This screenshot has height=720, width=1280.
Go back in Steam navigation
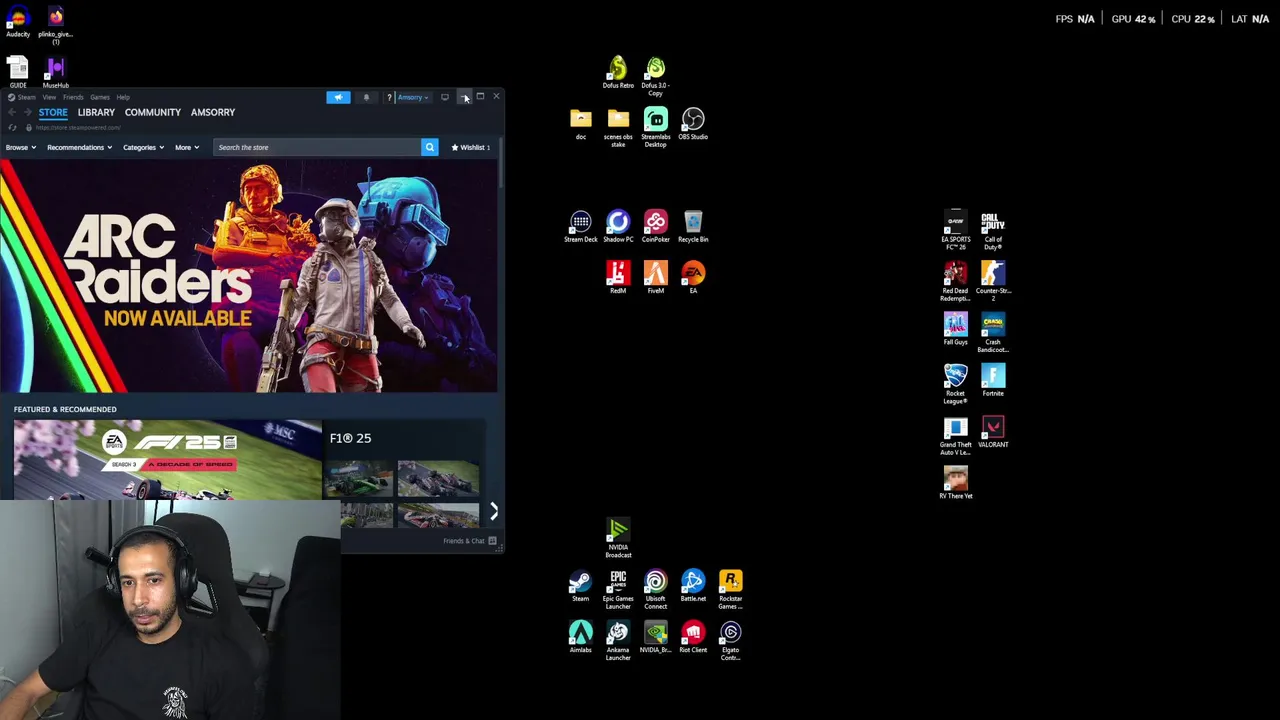12,112
